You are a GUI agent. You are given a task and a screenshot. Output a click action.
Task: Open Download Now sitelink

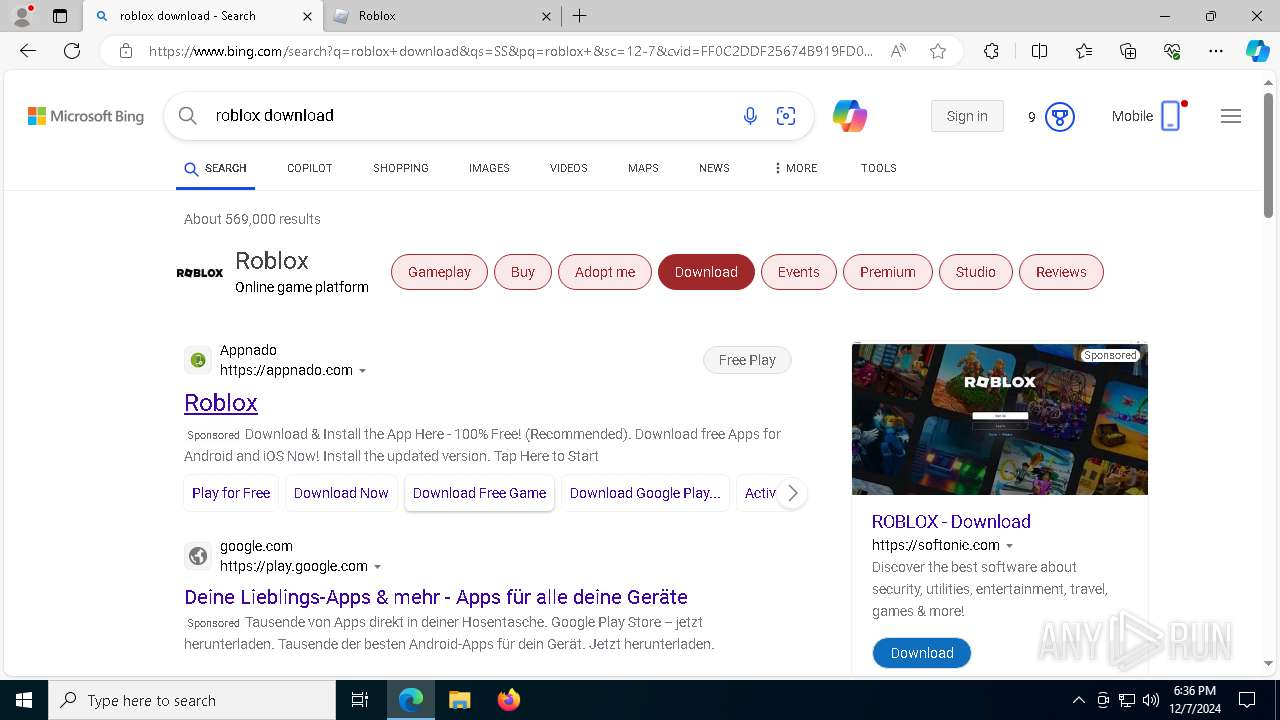pos(341,493)
